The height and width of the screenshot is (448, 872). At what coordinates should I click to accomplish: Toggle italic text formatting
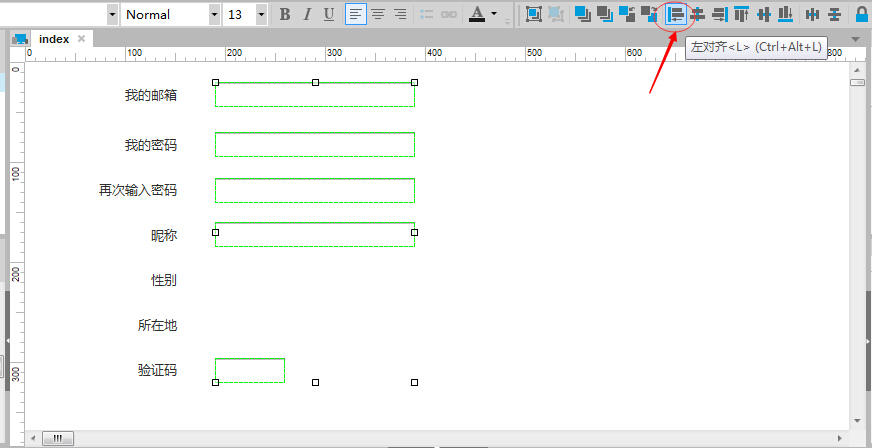click(307, 14)
